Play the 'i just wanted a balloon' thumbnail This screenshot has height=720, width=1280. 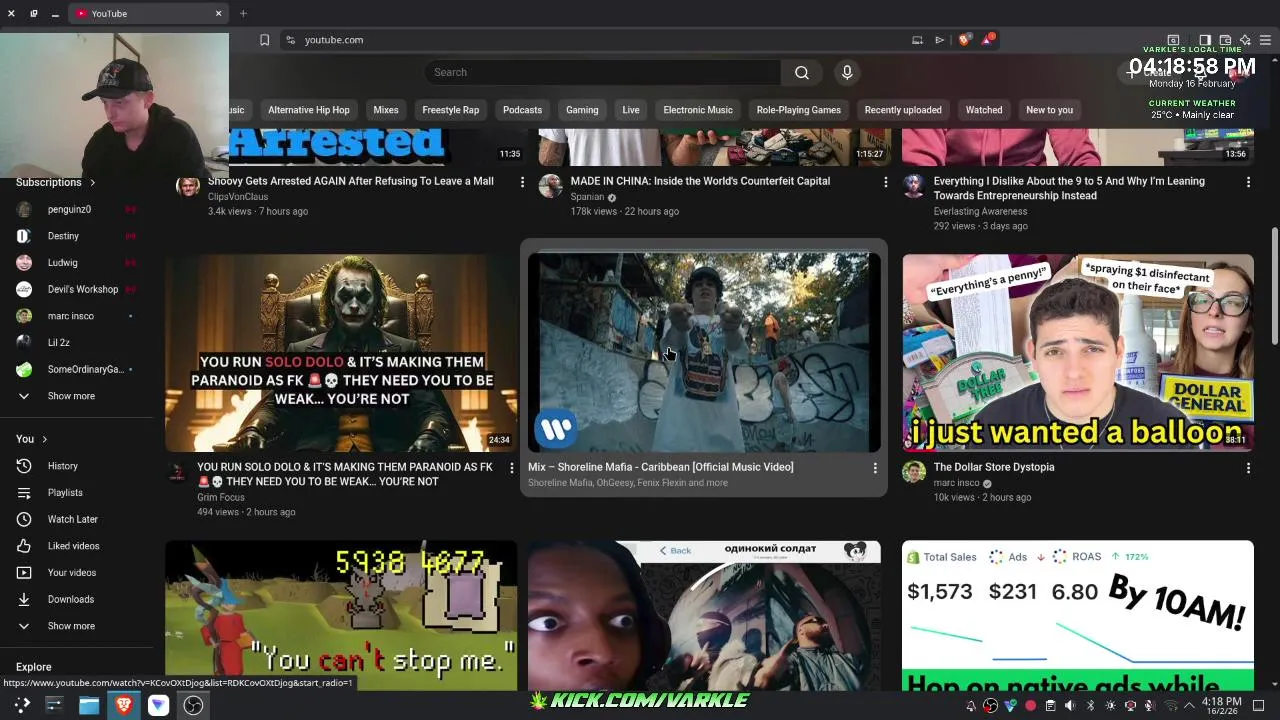click(1078, 353)
